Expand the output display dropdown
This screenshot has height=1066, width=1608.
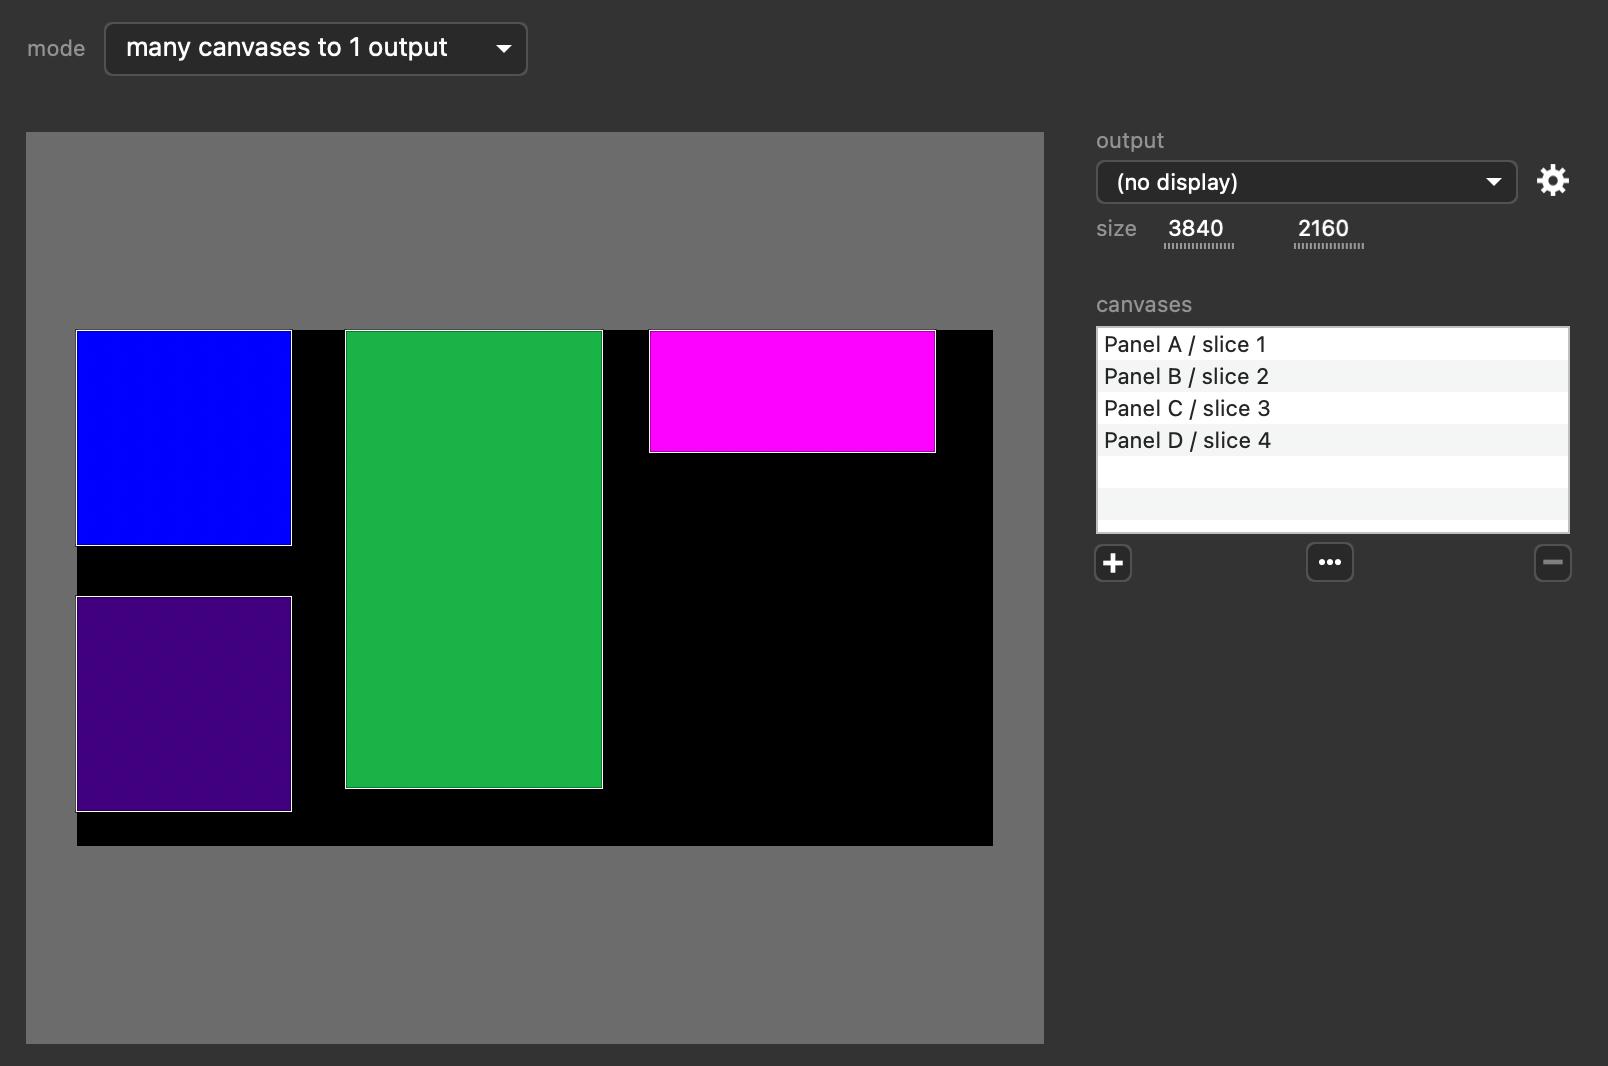pyautogui.click(x=1306, y=182)
